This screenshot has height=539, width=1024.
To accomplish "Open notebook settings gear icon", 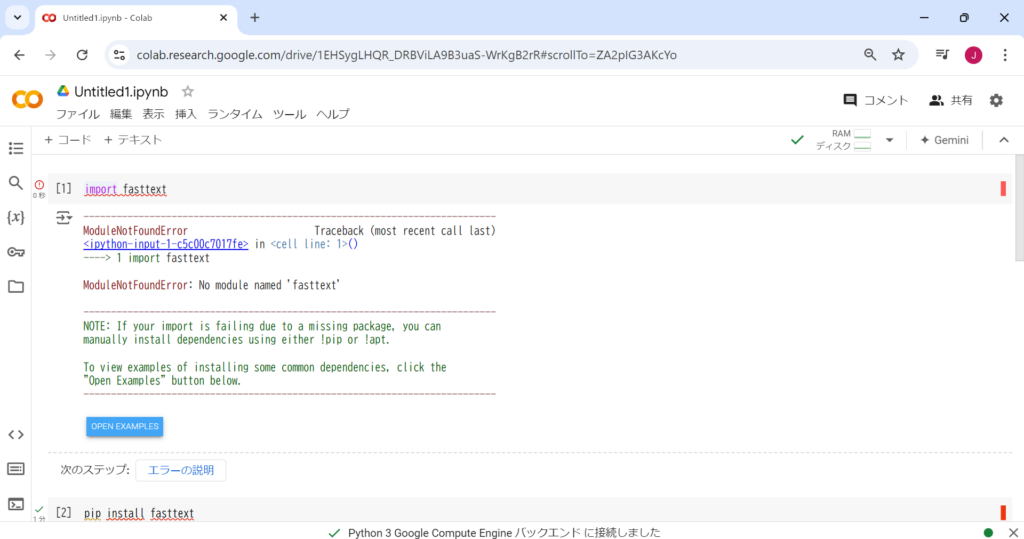I will click(996, 100).
